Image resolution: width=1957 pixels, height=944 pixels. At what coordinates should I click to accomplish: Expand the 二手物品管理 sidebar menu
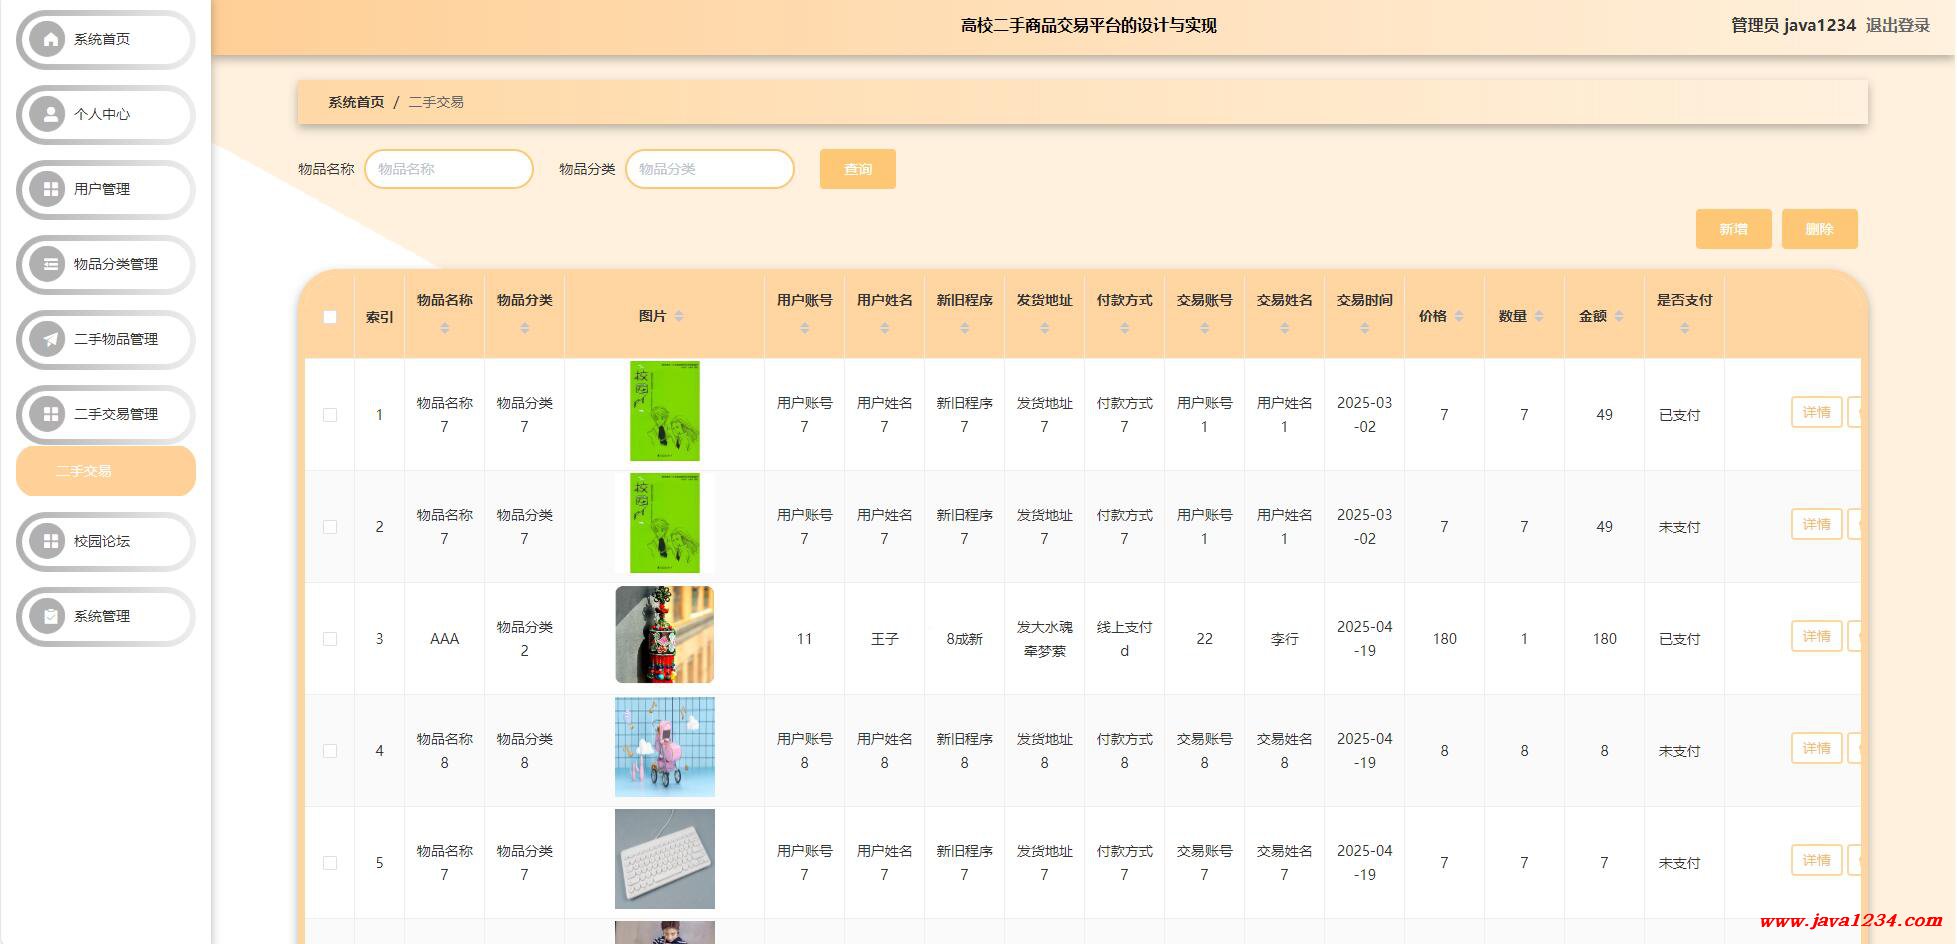106,340
